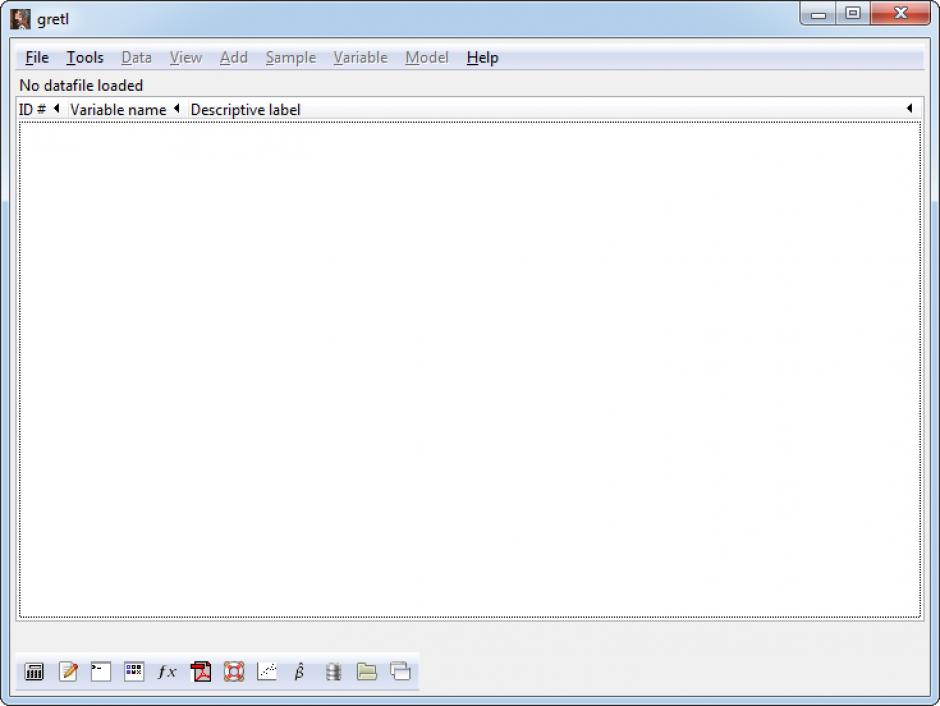Click the 'No datafile loaded' status text

(81, 85)
